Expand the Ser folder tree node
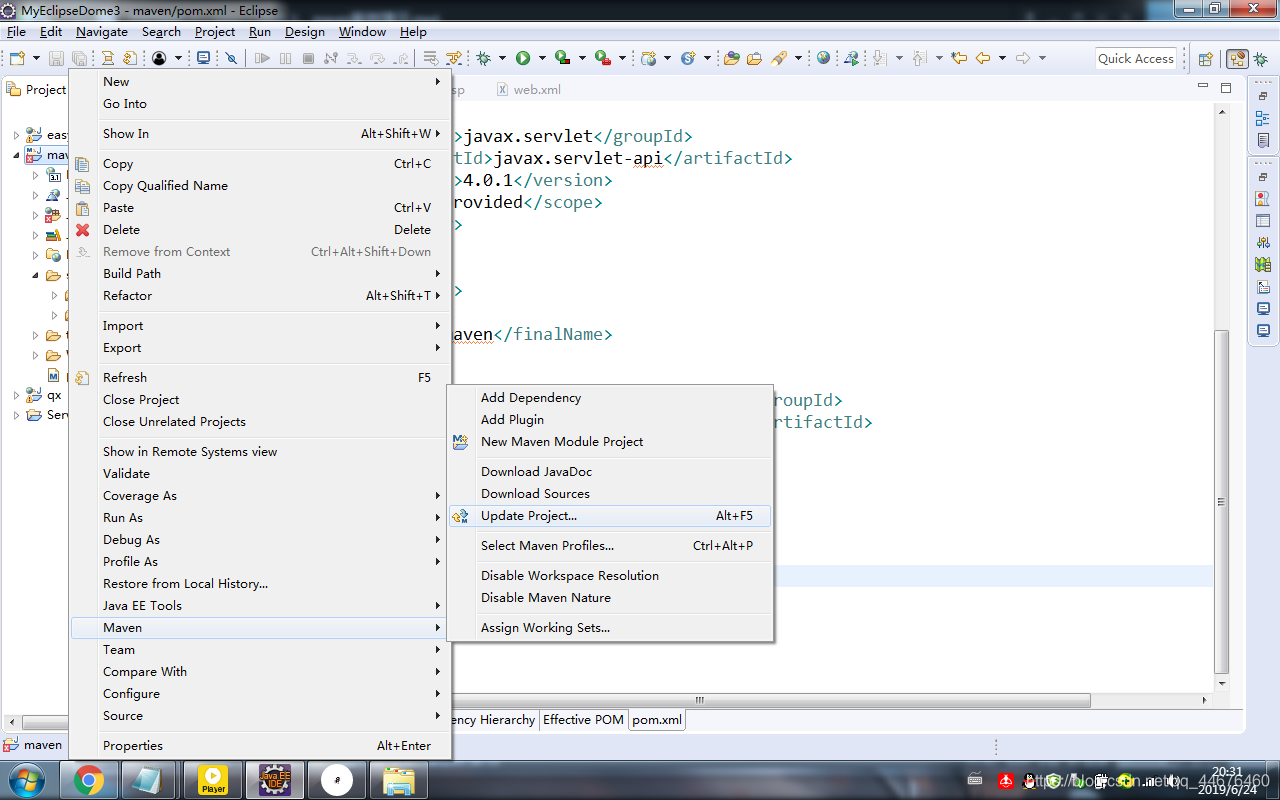This screenshot has width=1280, height=800. pyautogui.click(x=16, y=416)
